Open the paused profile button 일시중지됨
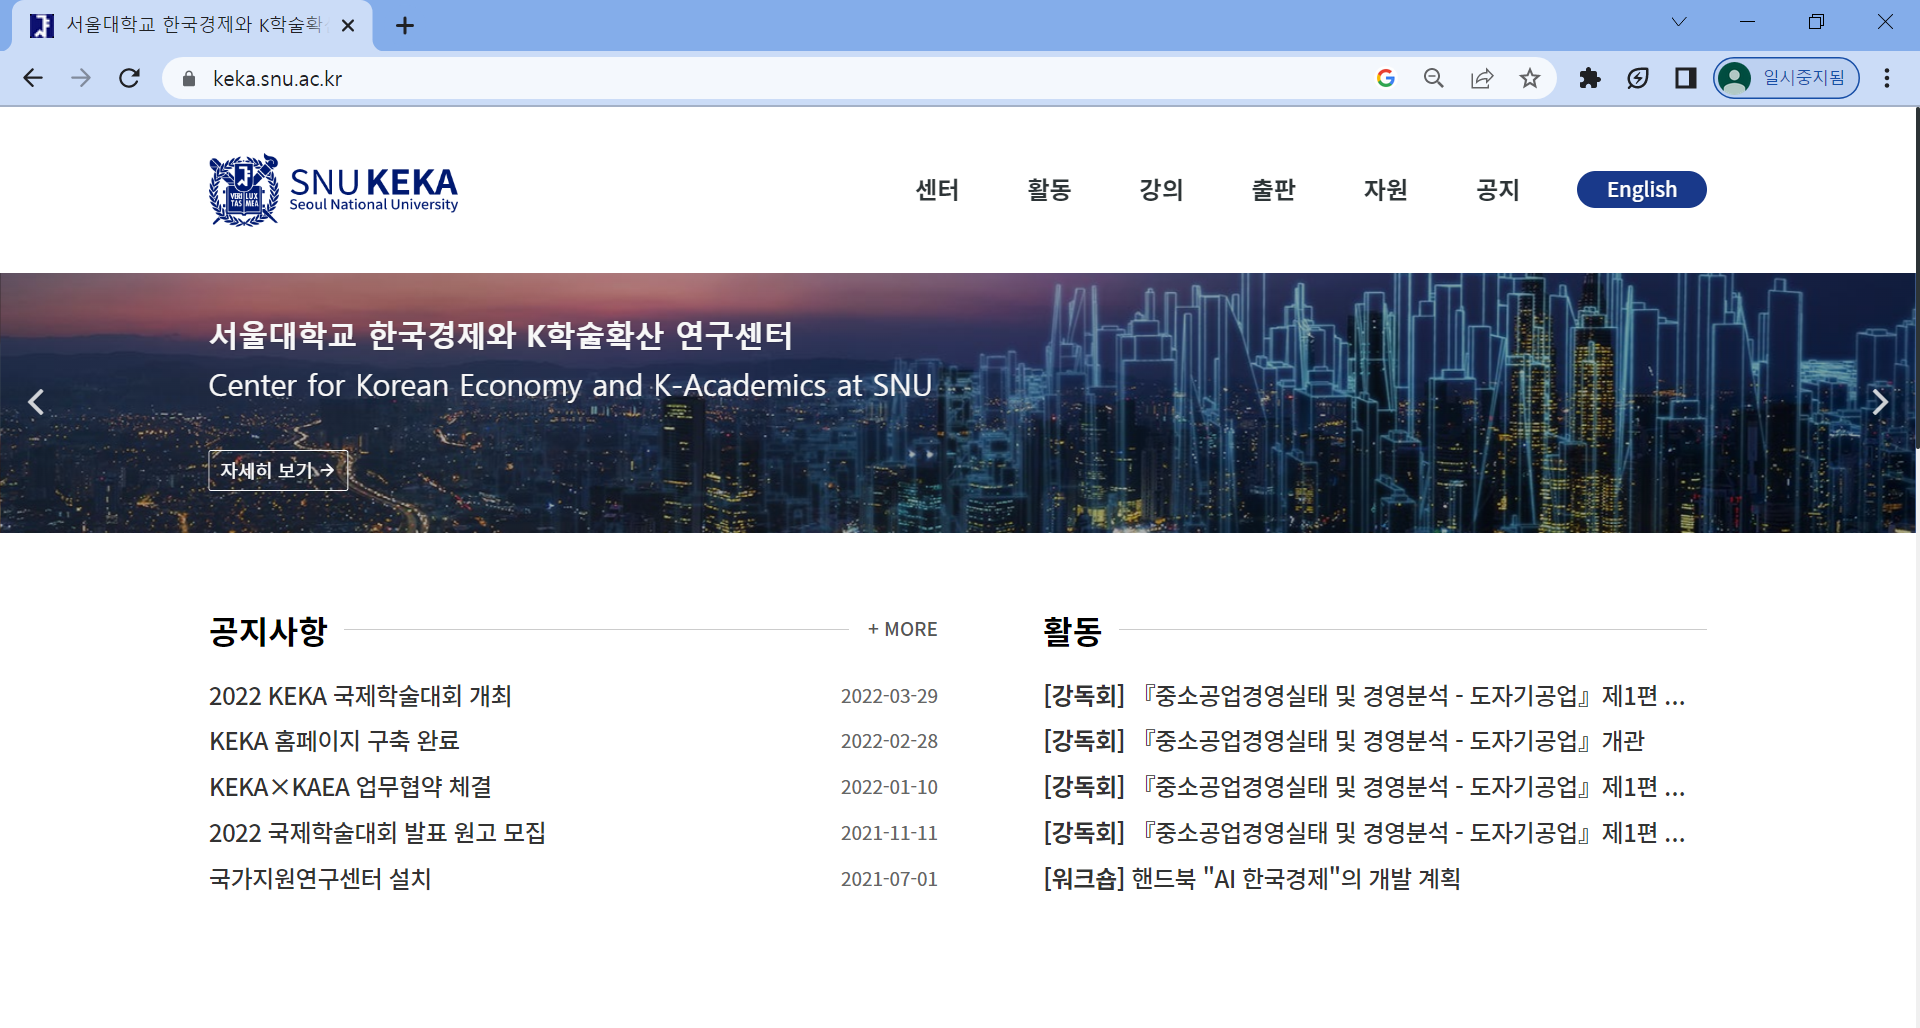The width and height of the screenshot is (1920, 1028). 1786,78
